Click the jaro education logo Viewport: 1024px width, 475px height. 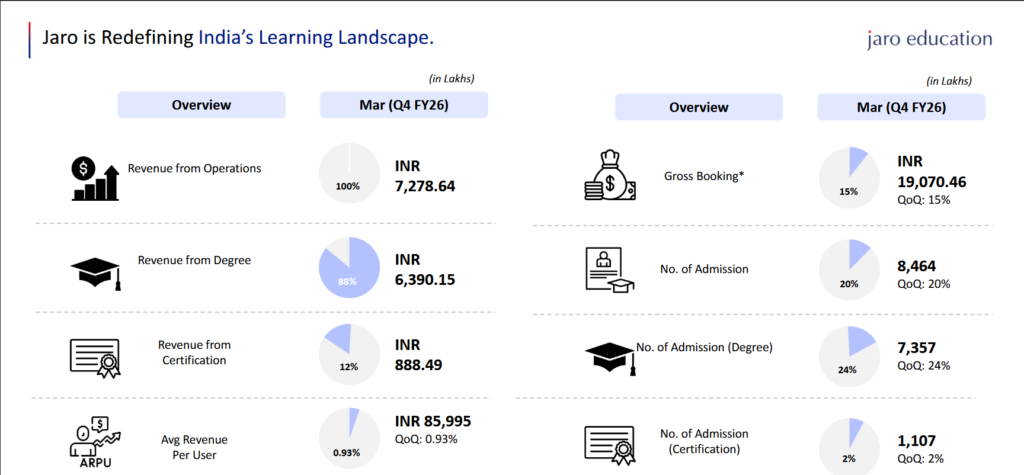click(930, 39)
